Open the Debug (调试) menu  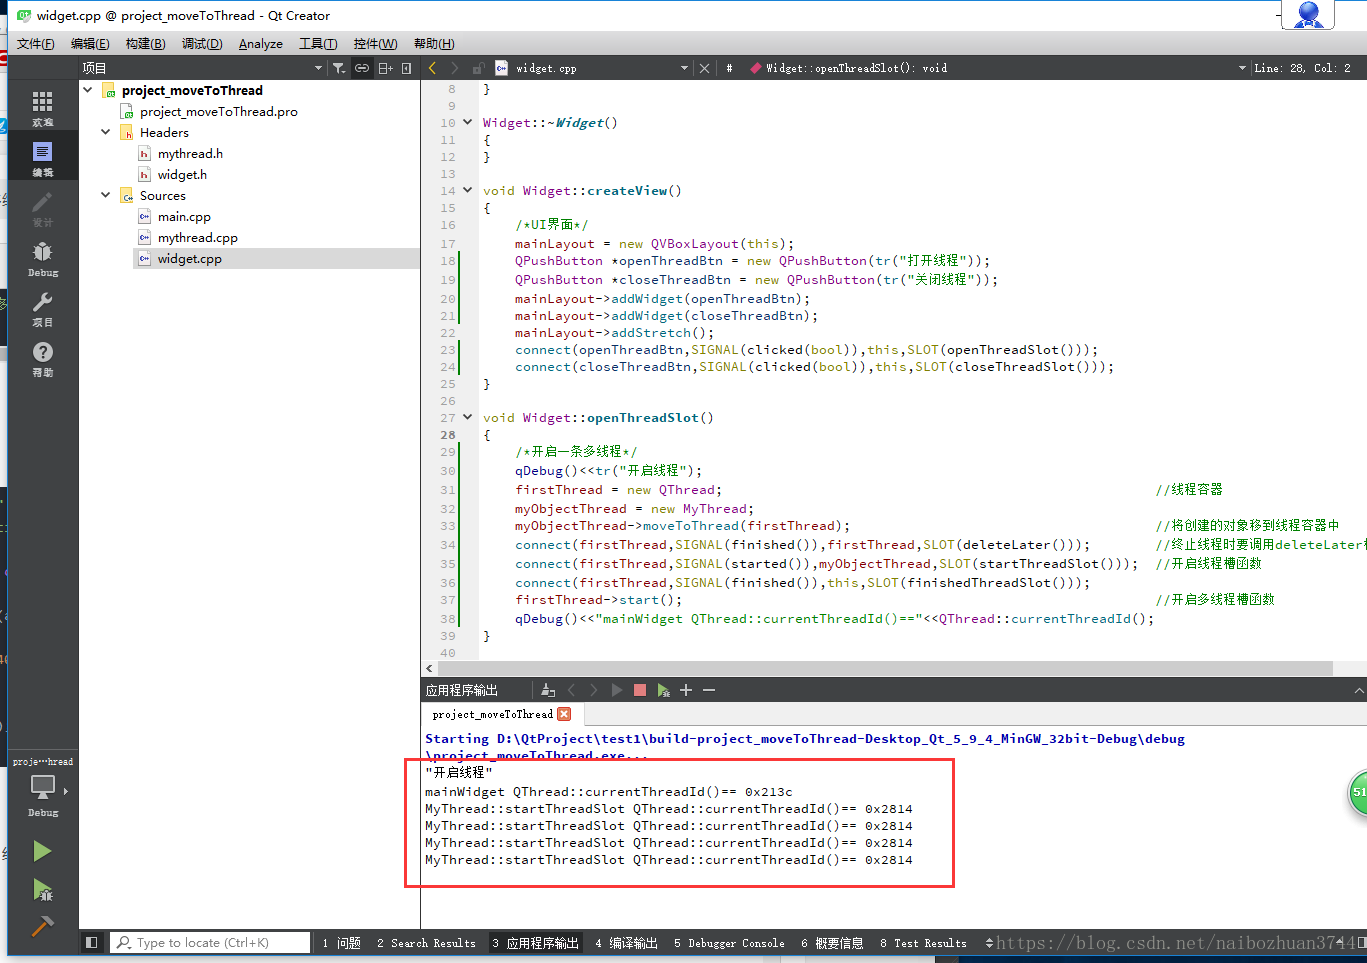[x=202, y=44]
